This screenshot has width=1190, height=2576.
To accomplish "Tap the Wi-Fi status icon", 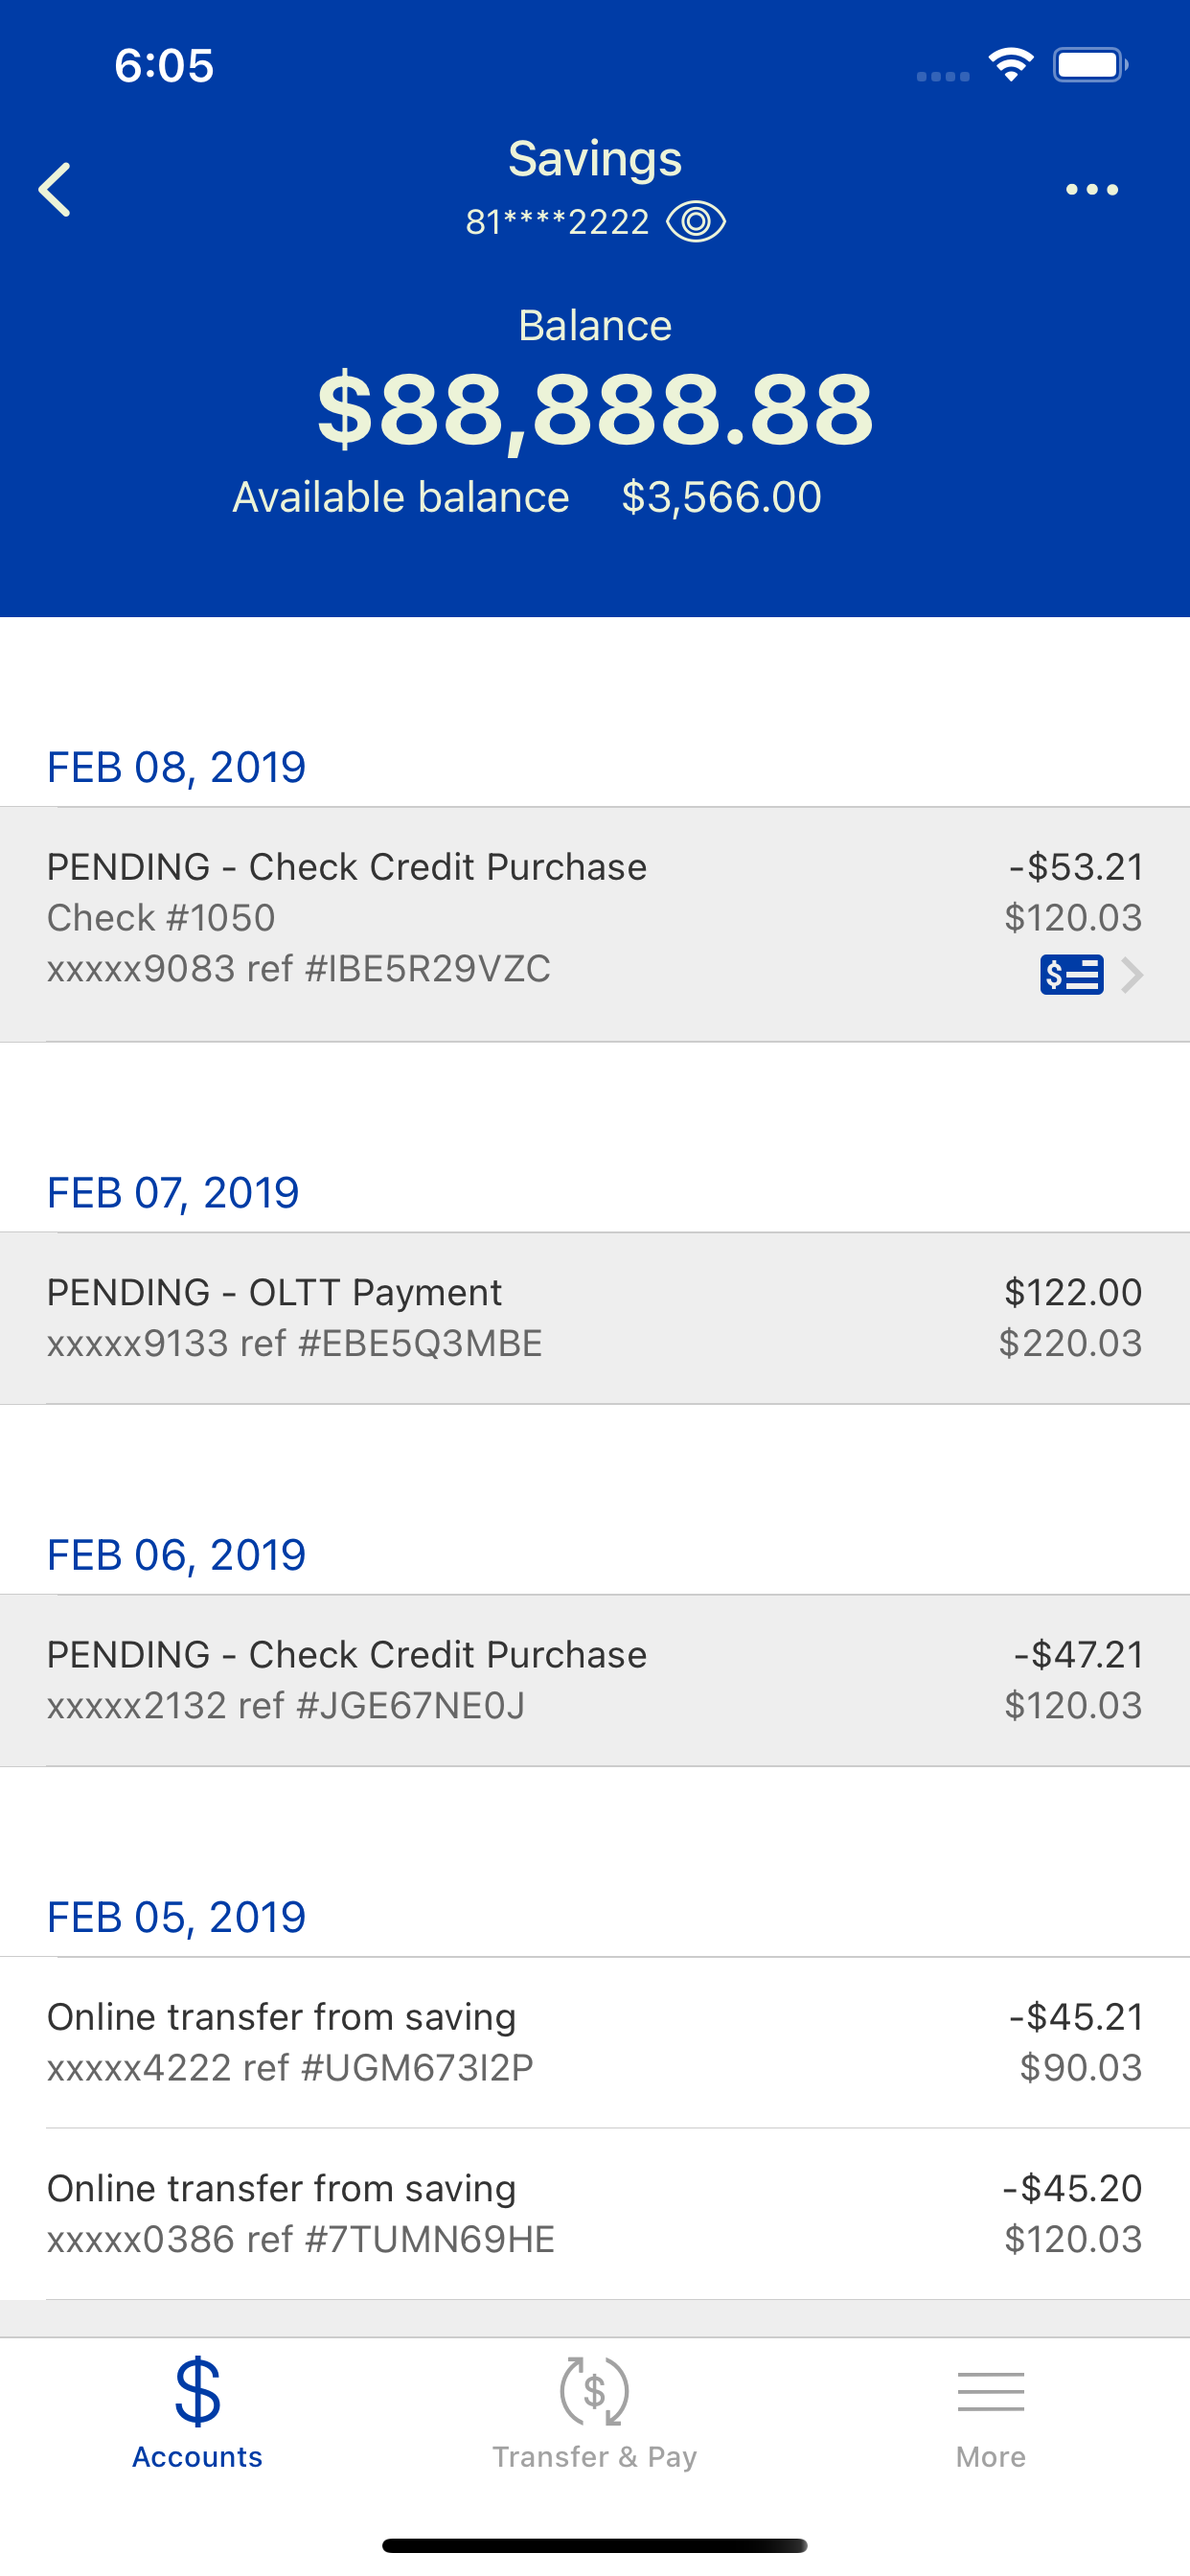I will click(x=1011, y=65).
